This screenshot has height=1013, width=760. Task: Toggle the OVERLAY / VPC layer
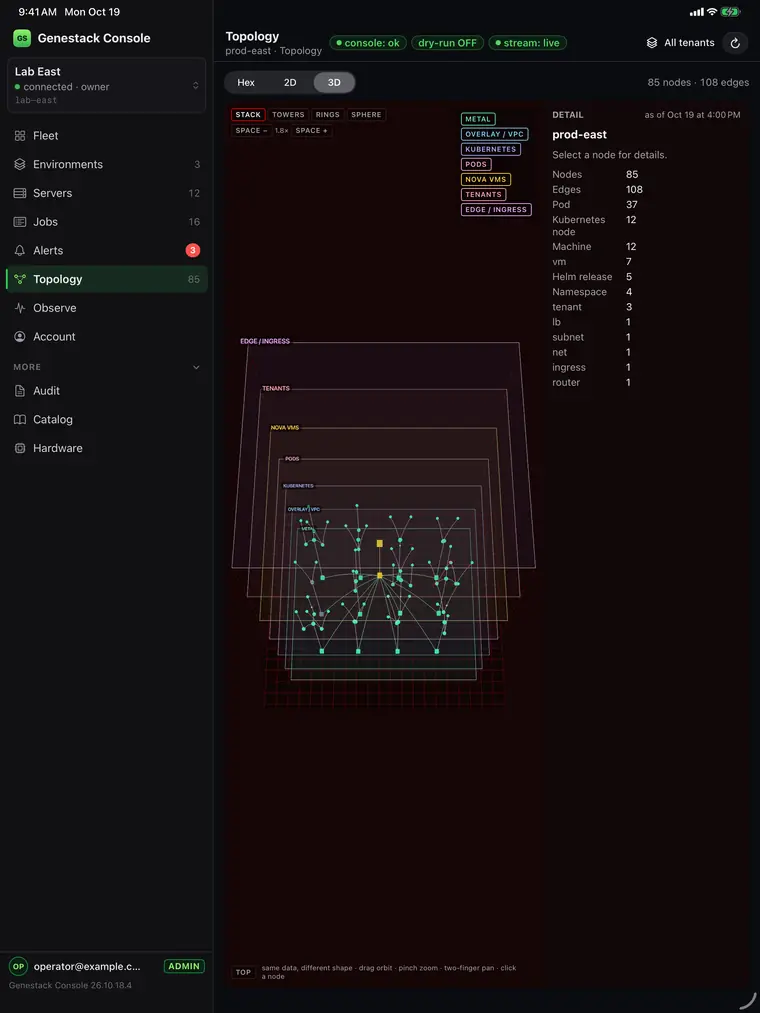tap(494, 134)
